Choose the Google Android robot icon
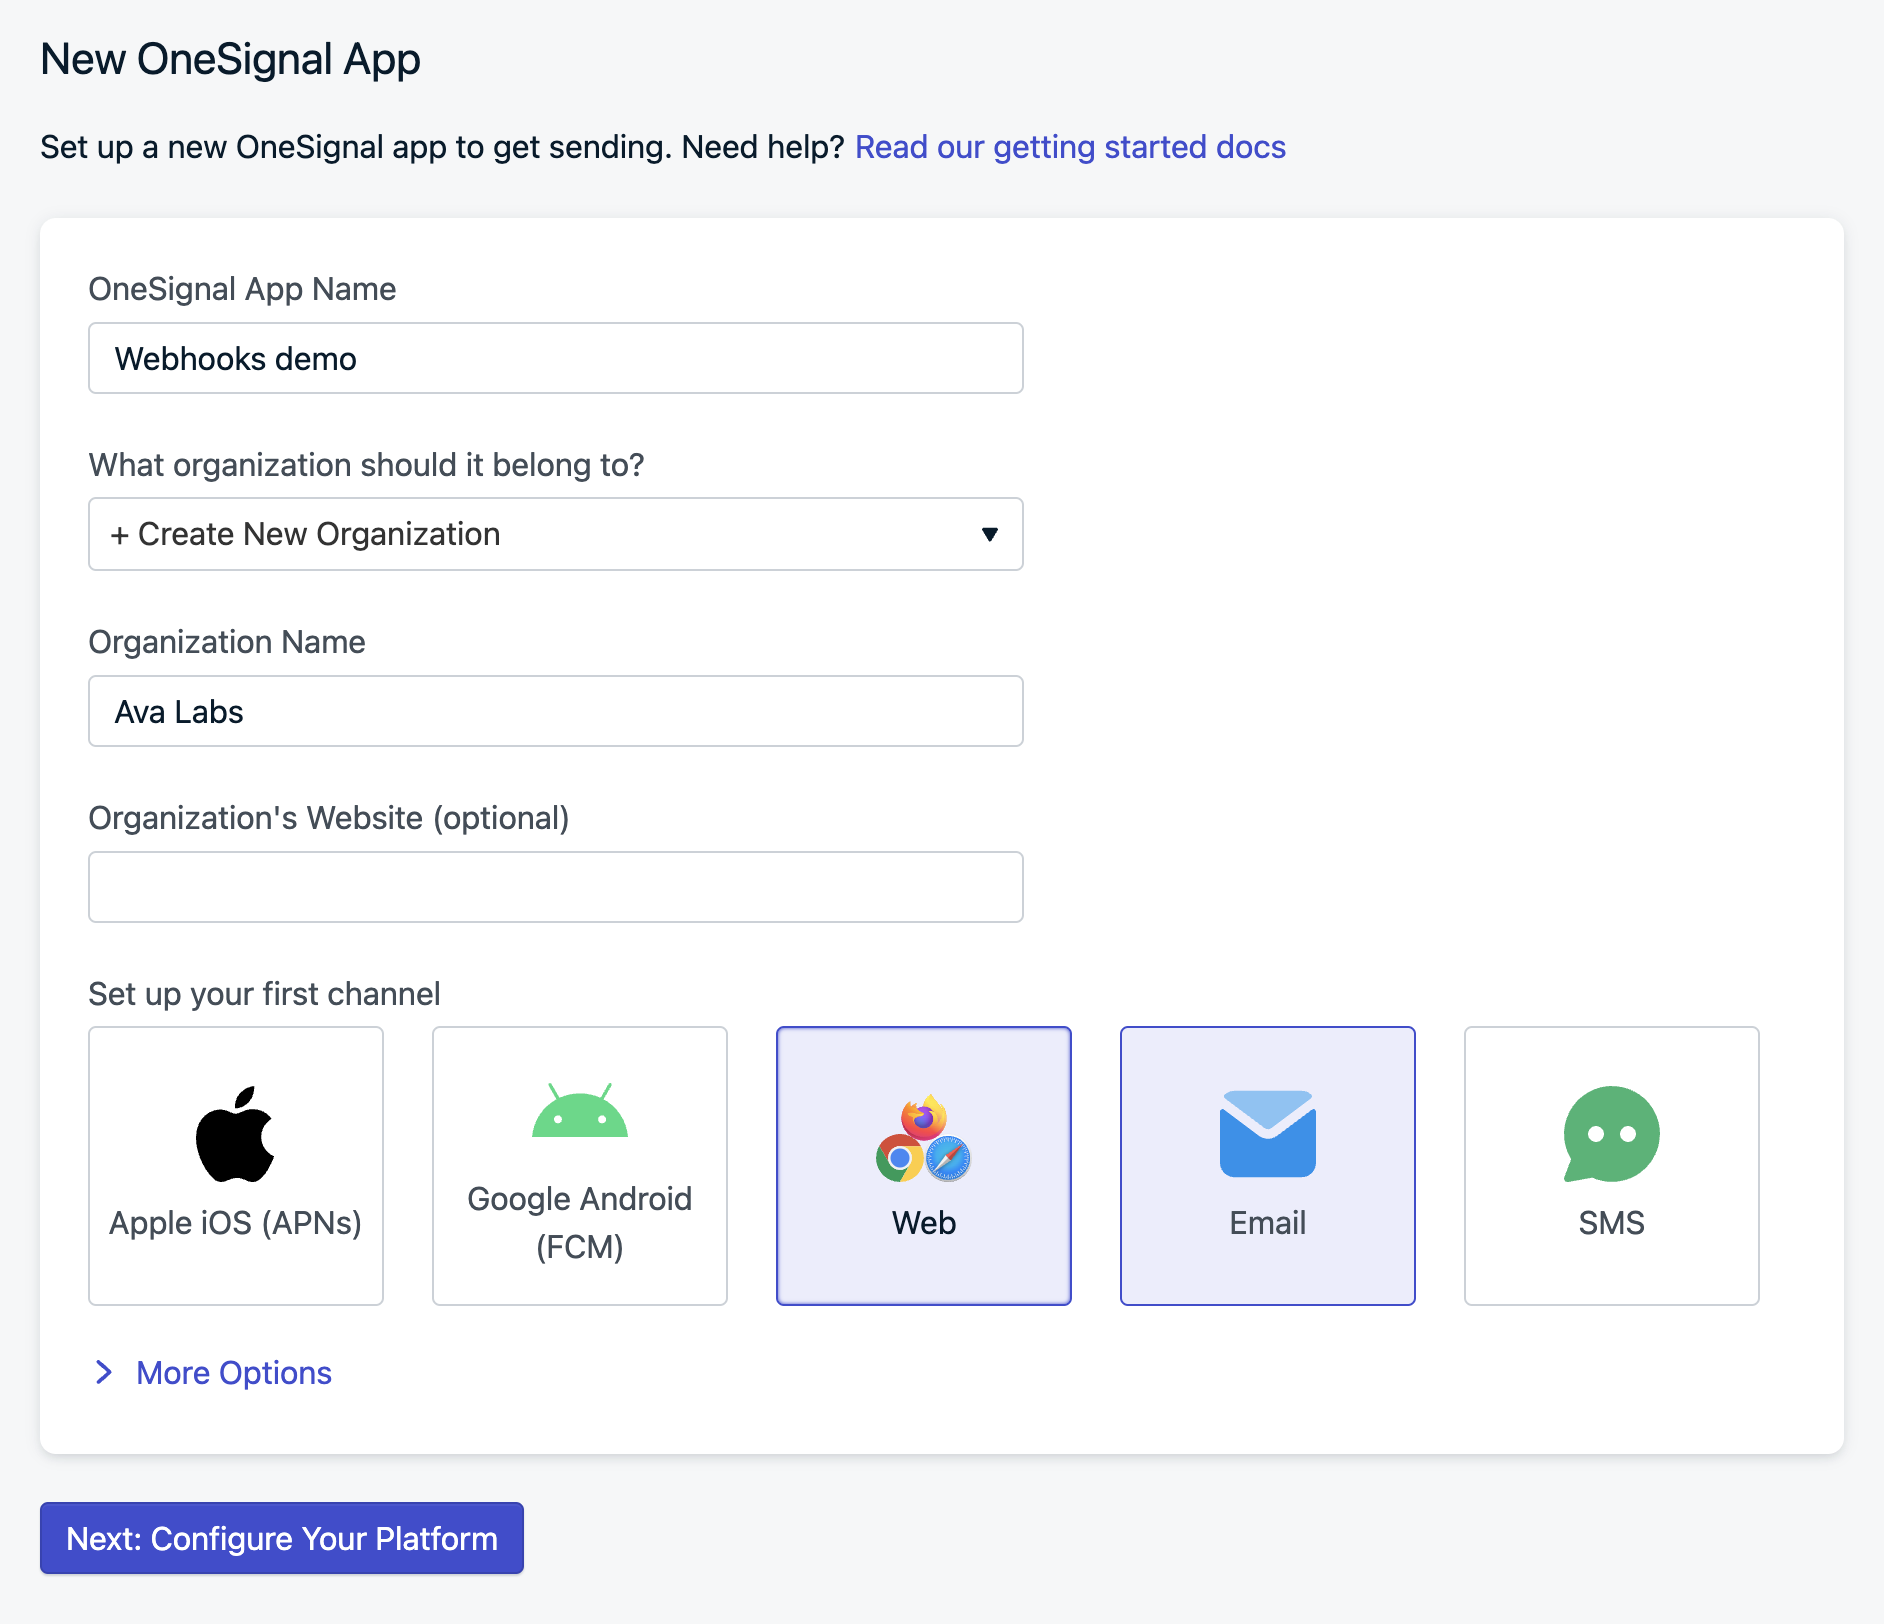The height and width of the screenshot is (1624, 1884). click(x=580, y=1110)
